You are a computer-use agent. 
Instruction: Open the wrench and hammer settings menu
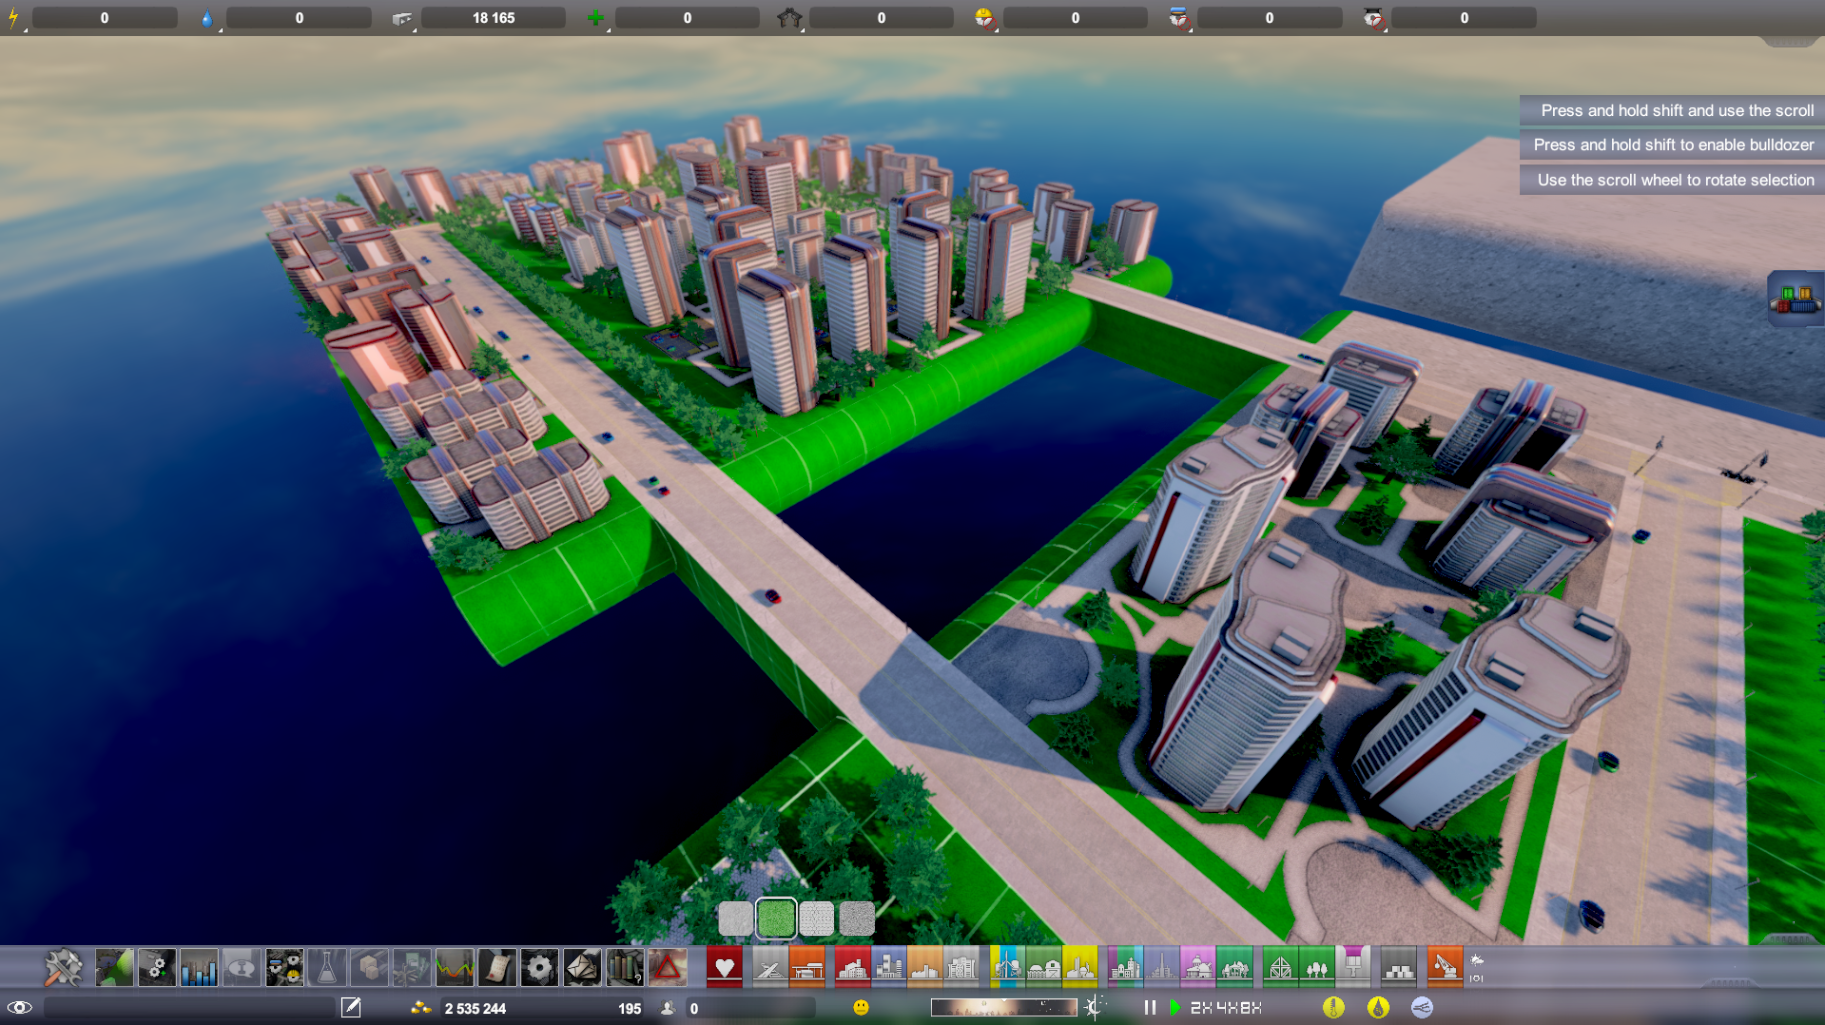(x=63, y=967)
